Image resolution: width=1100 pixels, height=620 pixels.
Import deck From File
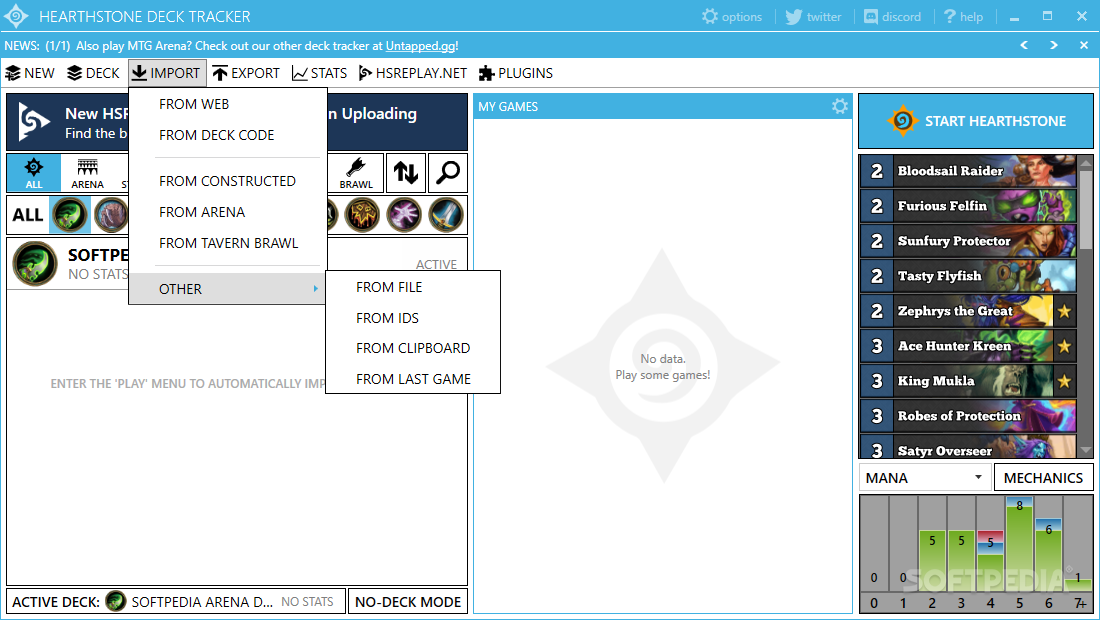point(412,287)
